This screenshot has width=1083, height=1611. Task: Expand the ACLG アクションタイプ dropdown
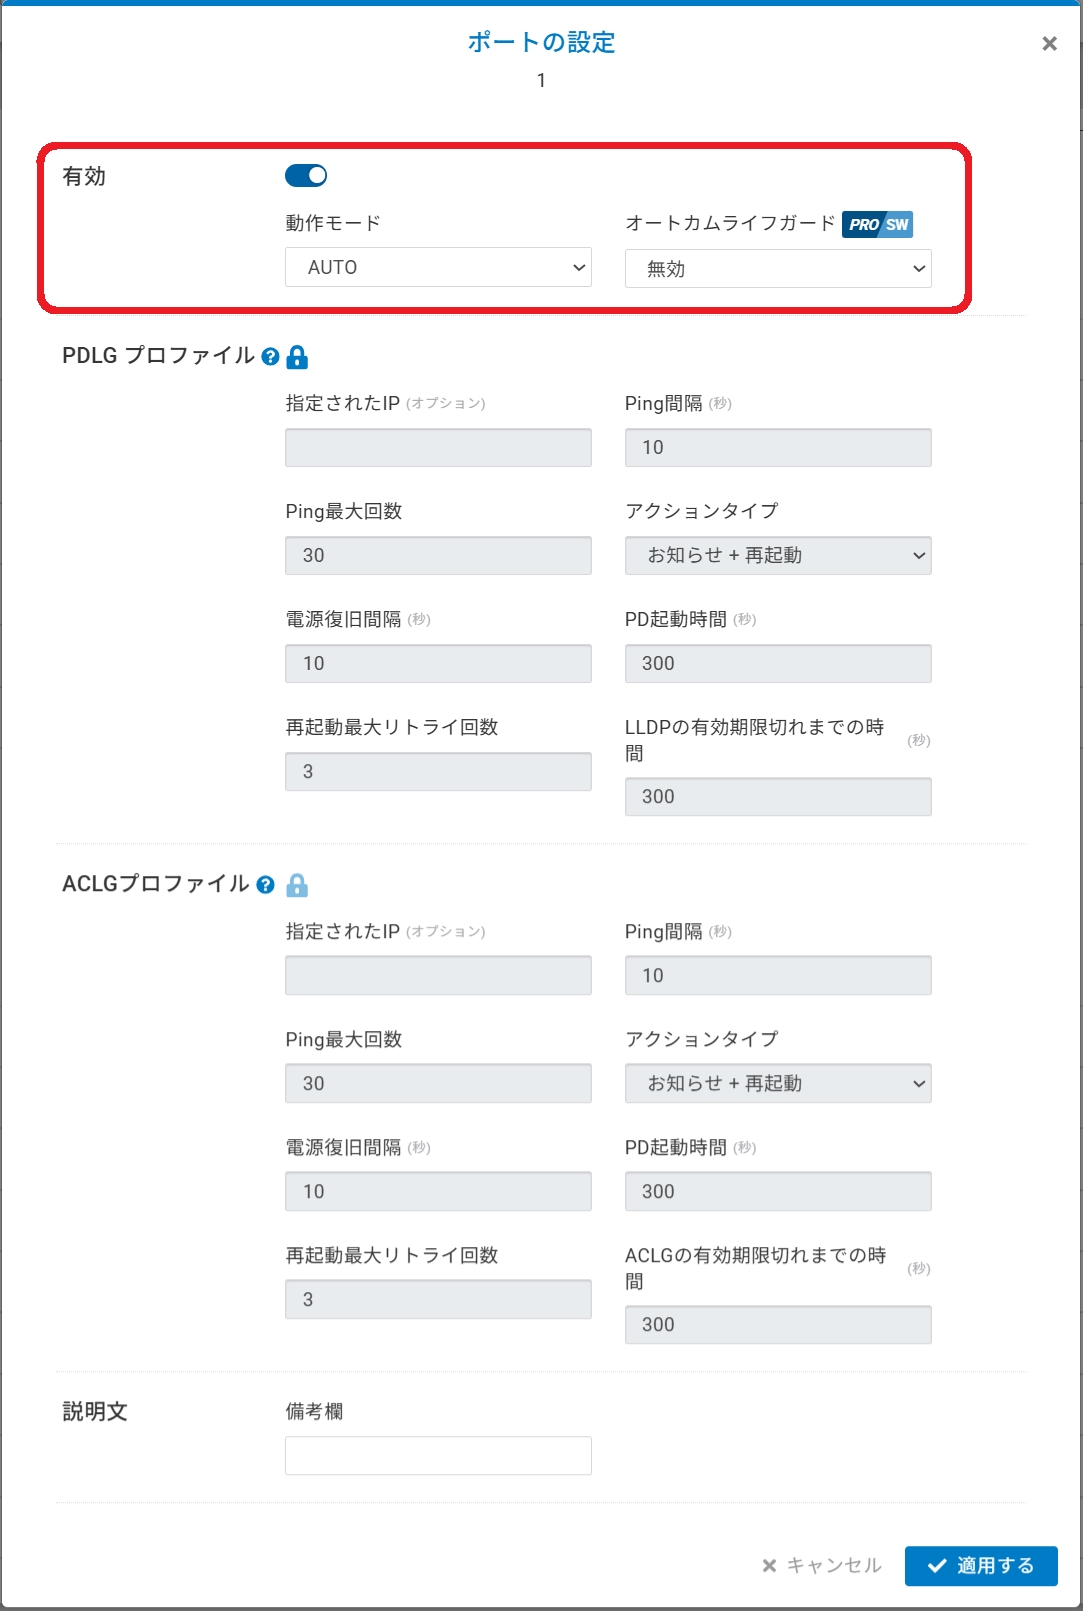778,1084
